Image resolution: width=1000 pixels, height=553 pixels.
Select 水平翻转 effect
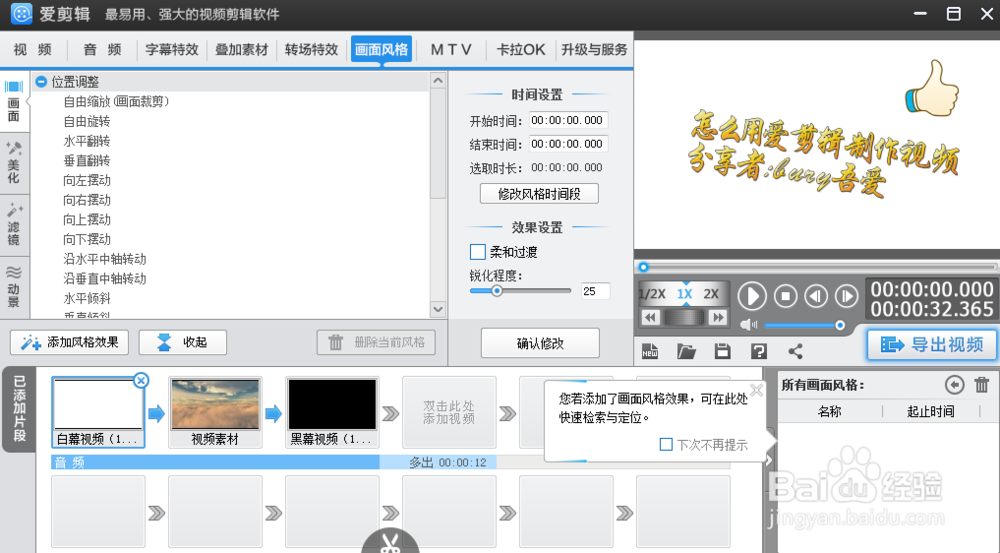click(x=87, y=141)
